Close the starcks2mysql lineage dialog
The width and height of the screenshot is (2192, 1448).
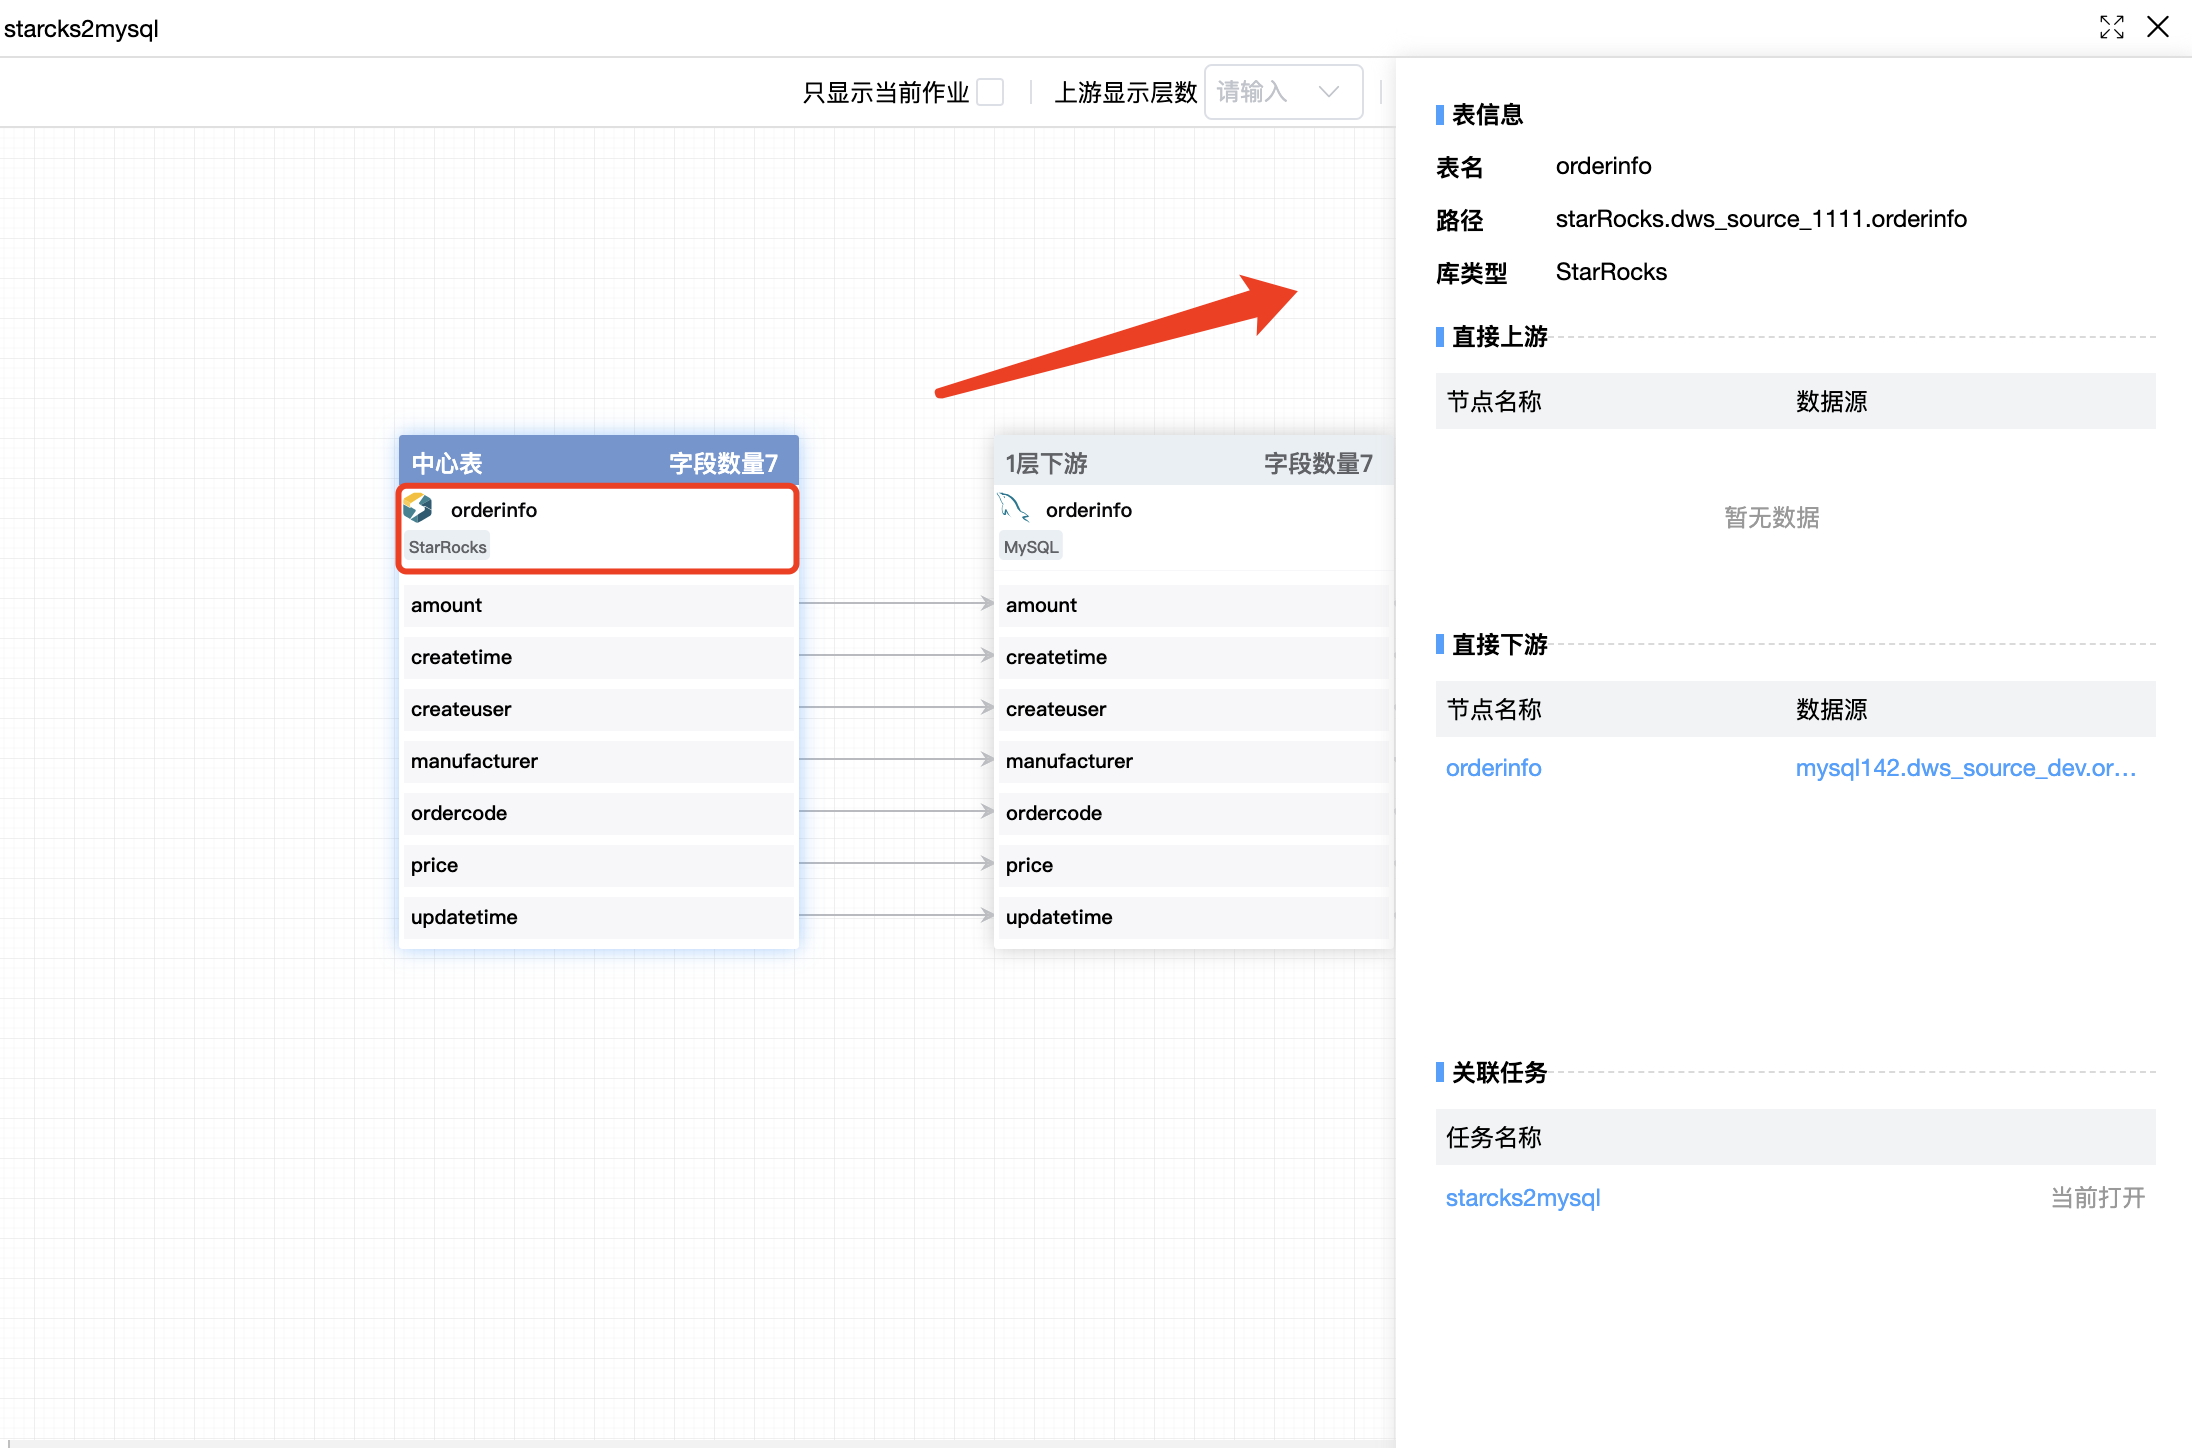(x=2158, y=28)
